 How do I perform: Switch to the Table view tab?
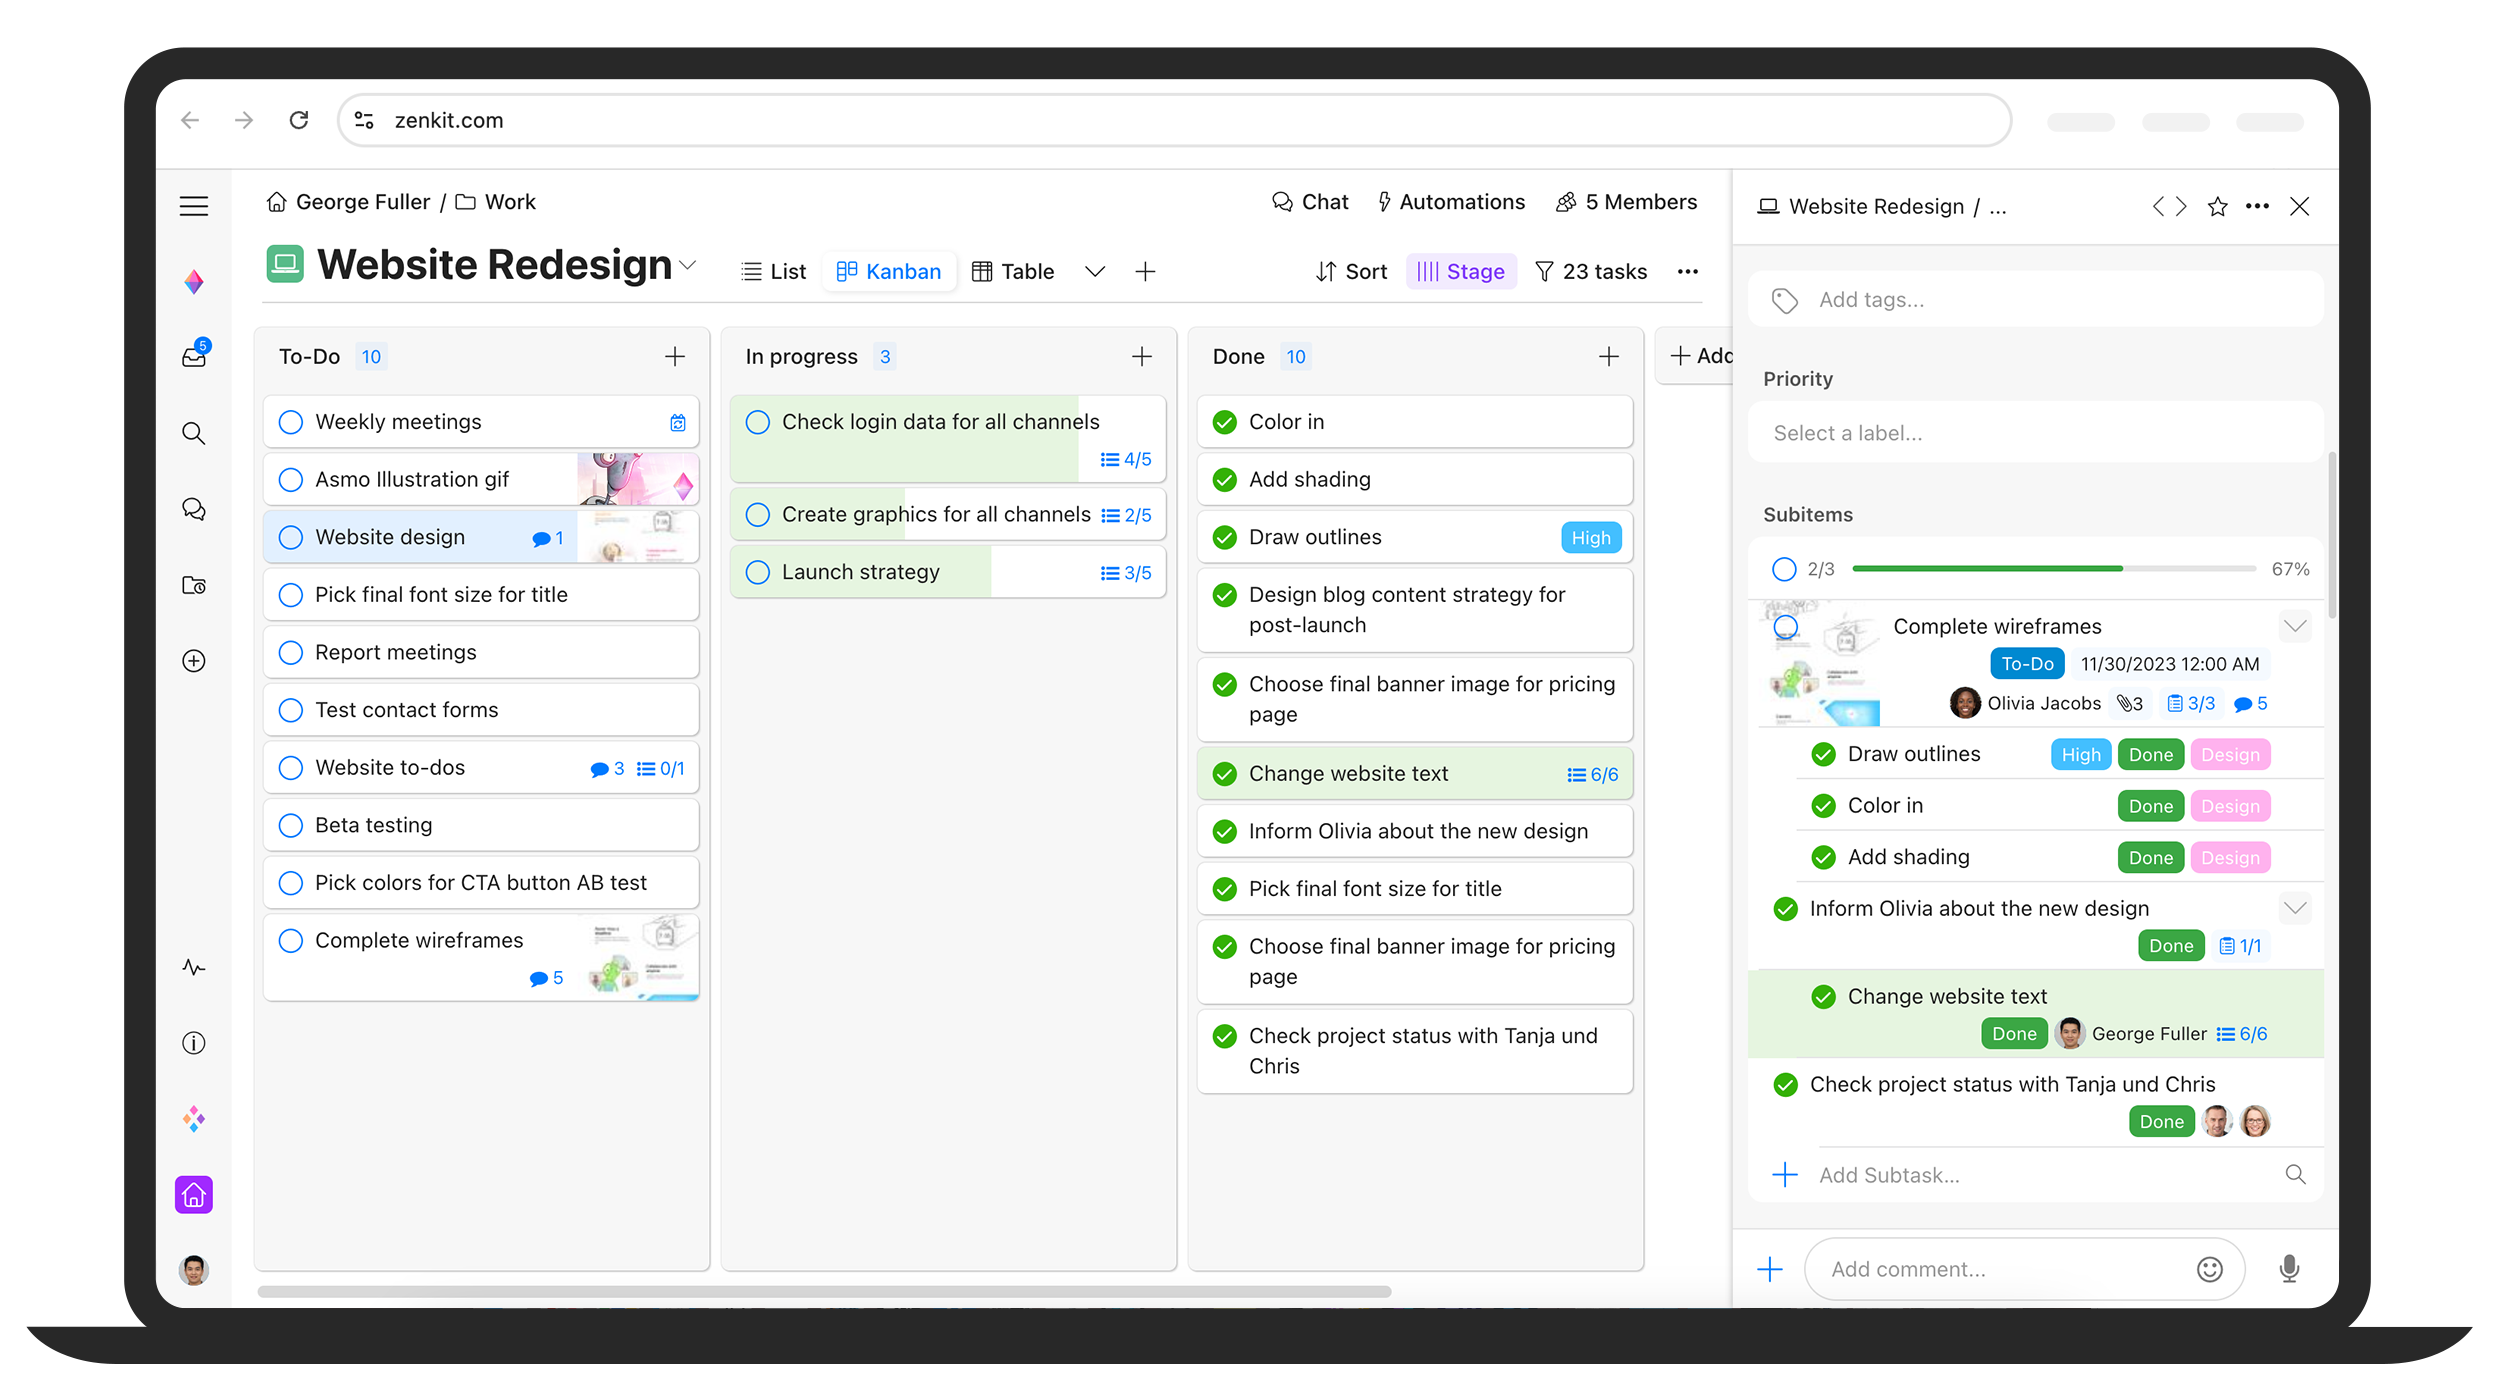coord(1013,272)
